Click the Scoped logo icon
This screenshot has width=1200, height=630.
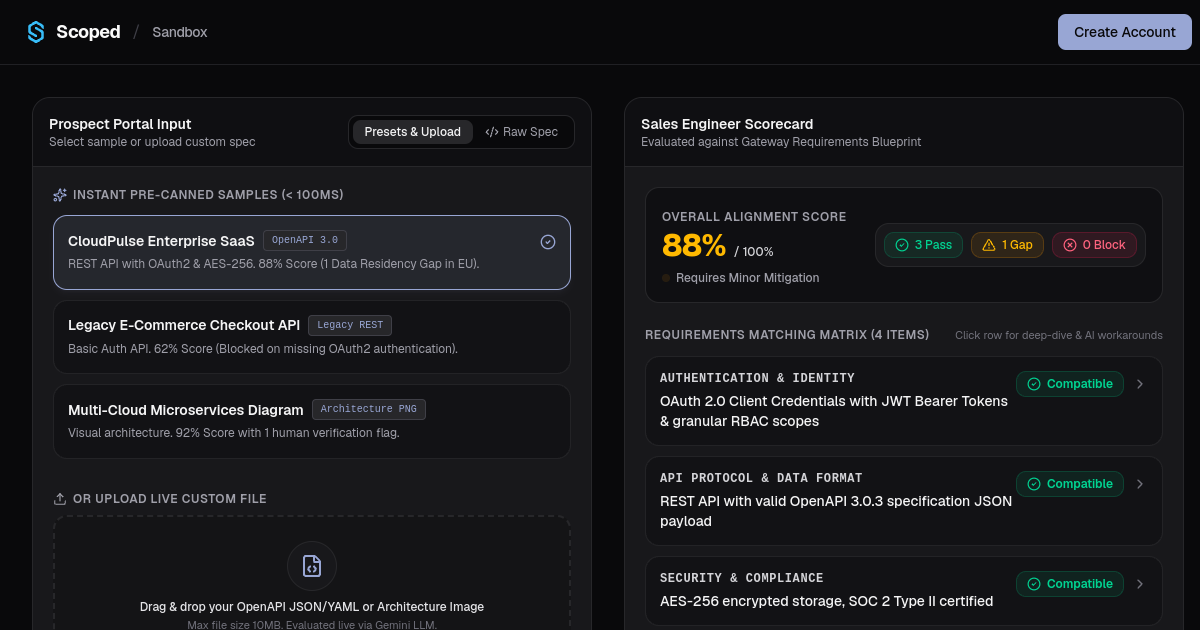(x=36, y=32)
